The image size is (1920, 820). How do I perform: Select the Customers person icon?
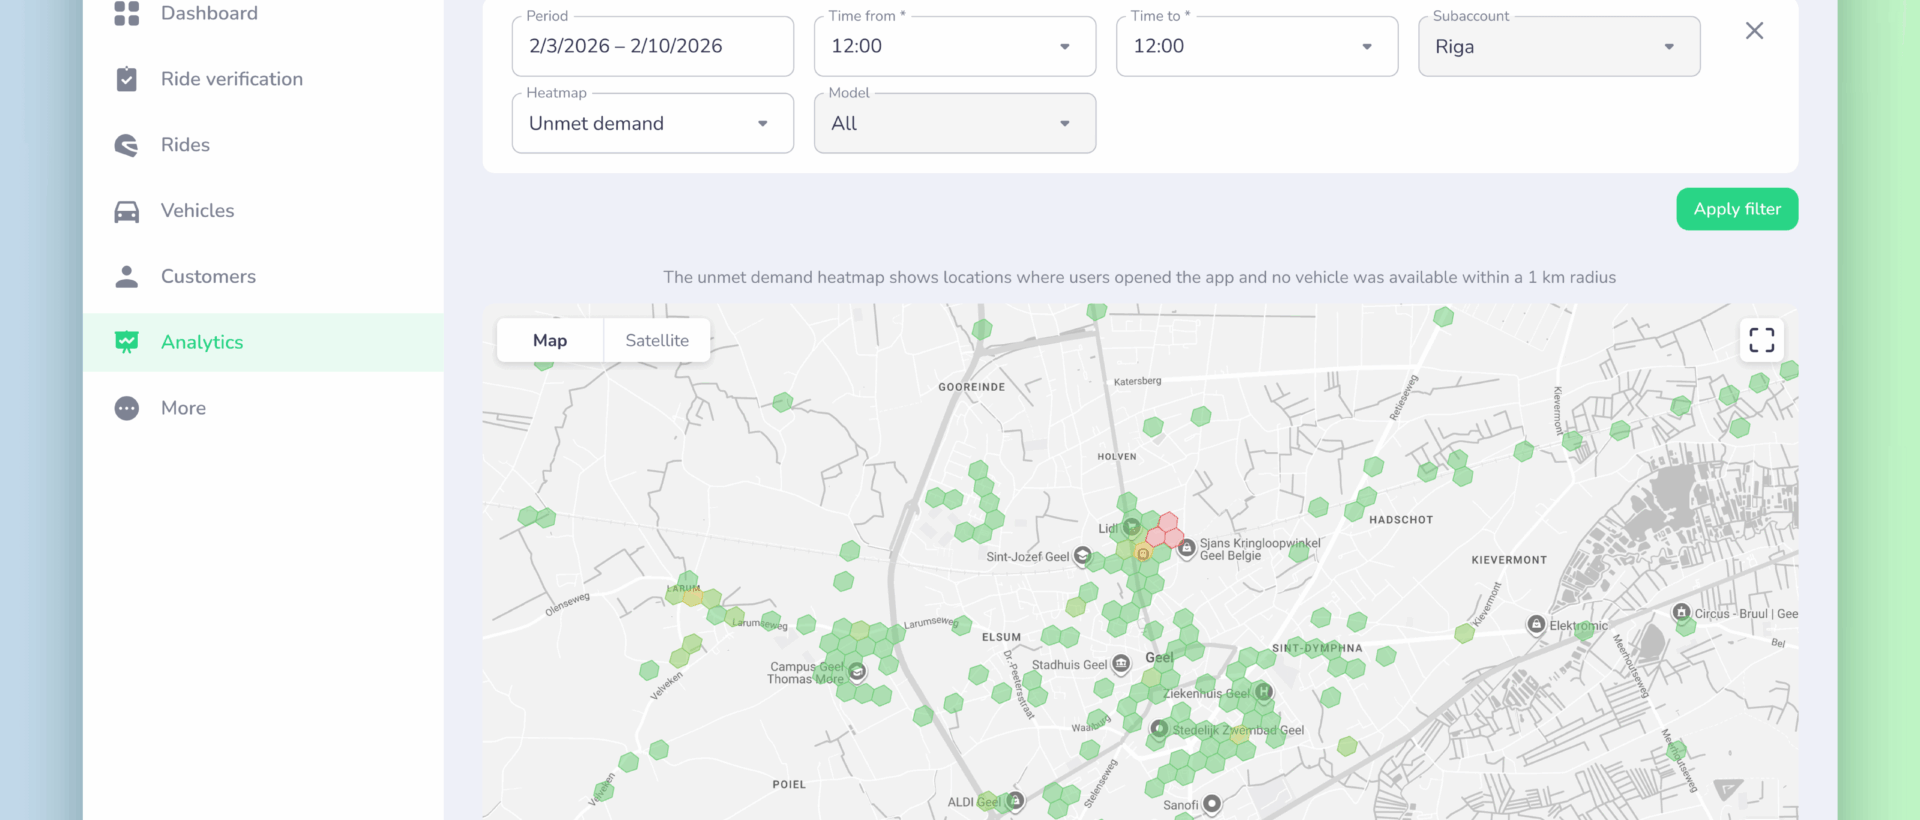pos(127,277)
